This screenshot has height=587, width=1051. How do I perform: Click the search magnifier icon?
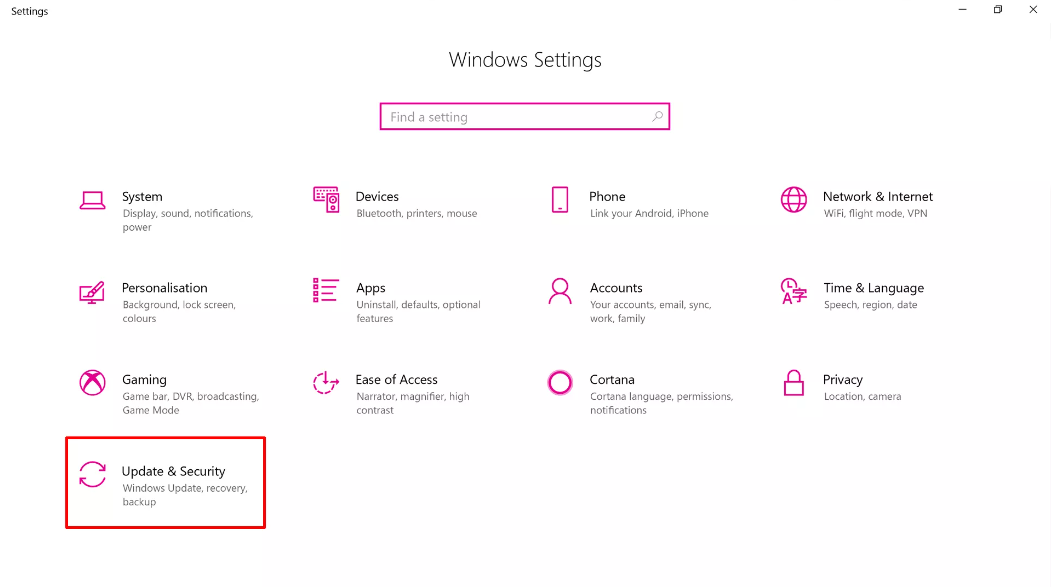pyautogui.click(x=658, y=117)
